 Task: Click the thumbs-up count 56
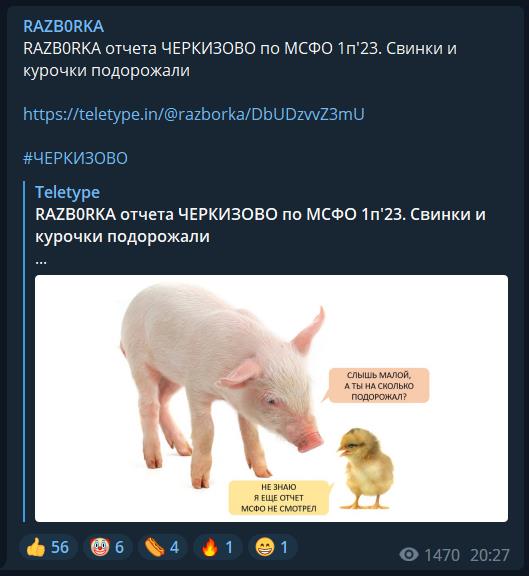click(60, 547)
